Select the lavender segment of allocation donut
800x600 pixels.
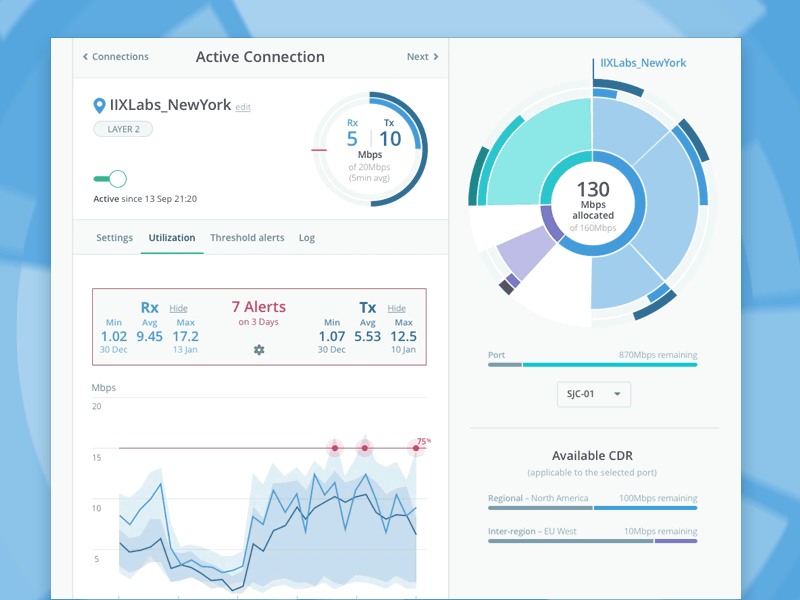pyautogui.click(x=525, y=252)
